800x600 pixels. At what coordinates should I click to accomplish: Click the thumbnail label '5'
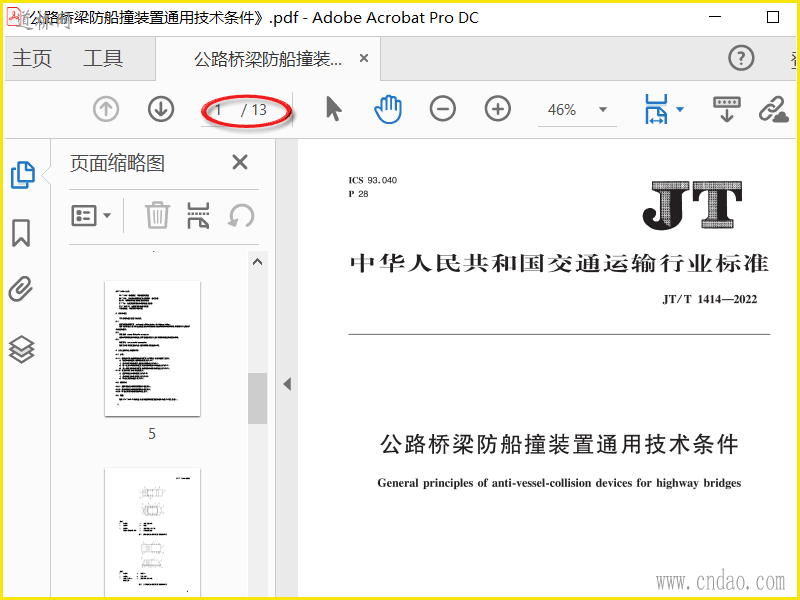(x=152, y=434)
